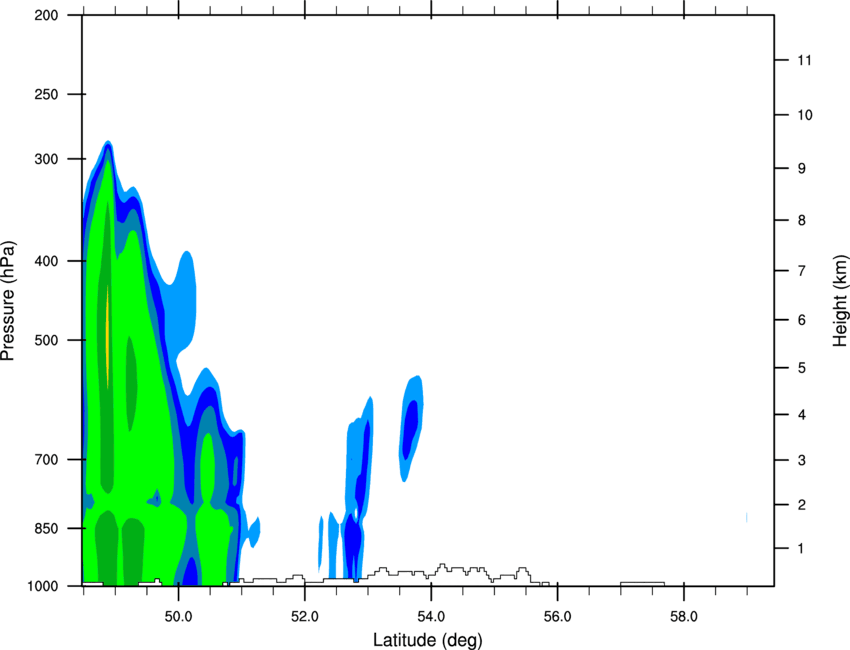Select the 700 pressure tick label

46,459
